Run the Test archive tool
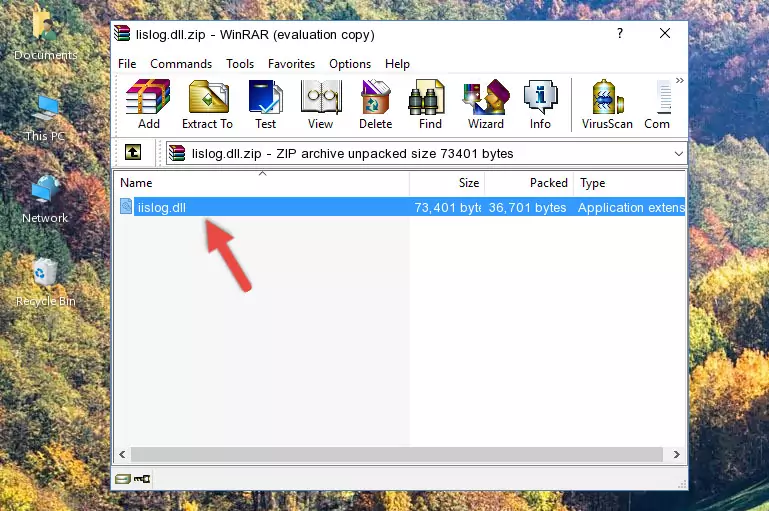 (x=265, y=104)
